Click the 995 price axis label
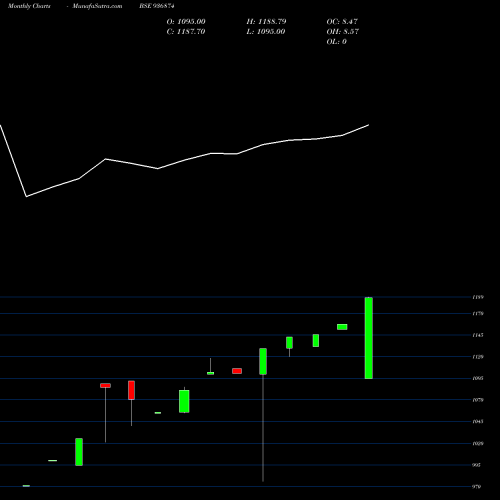 click(x=477, y=465)
